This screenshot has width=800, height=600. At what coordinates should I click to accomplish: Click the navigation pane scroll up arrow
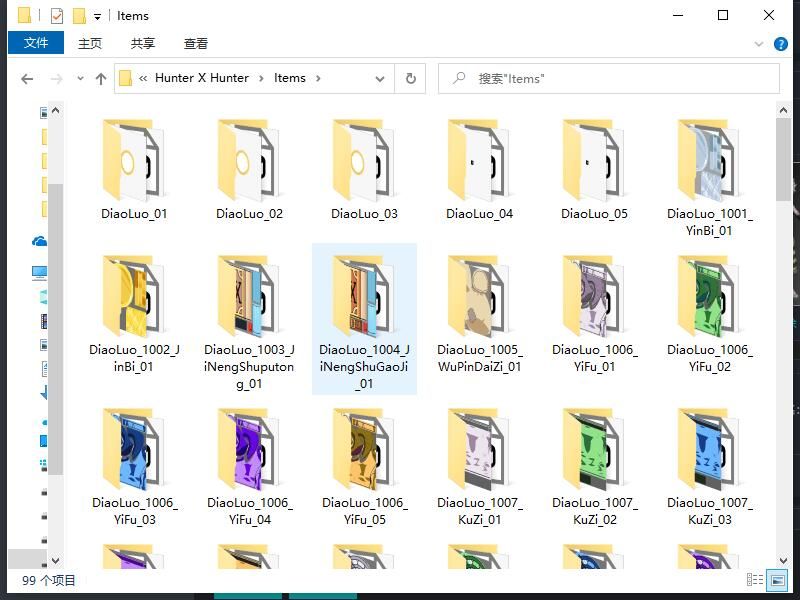click(x=56, y=110)
